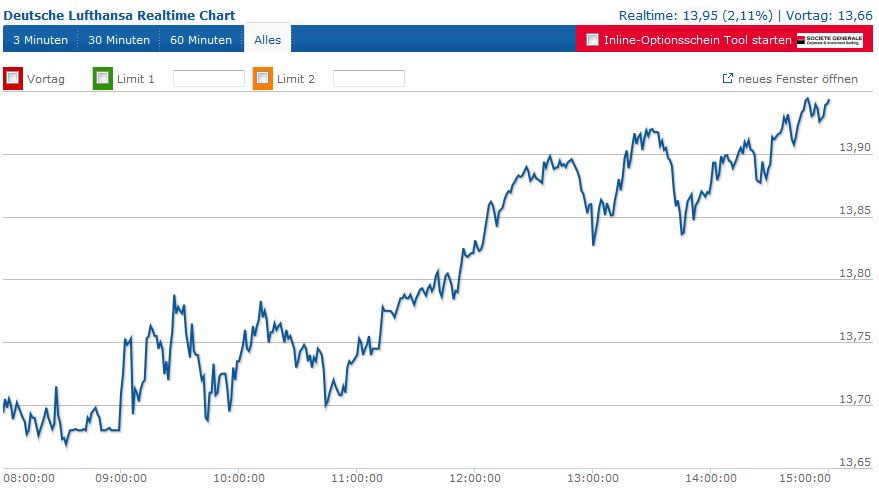Click the Deutsche Lufthansa Realtime Chart title
This screenshot has height=498, width=879.
click(x=119, y=15)
